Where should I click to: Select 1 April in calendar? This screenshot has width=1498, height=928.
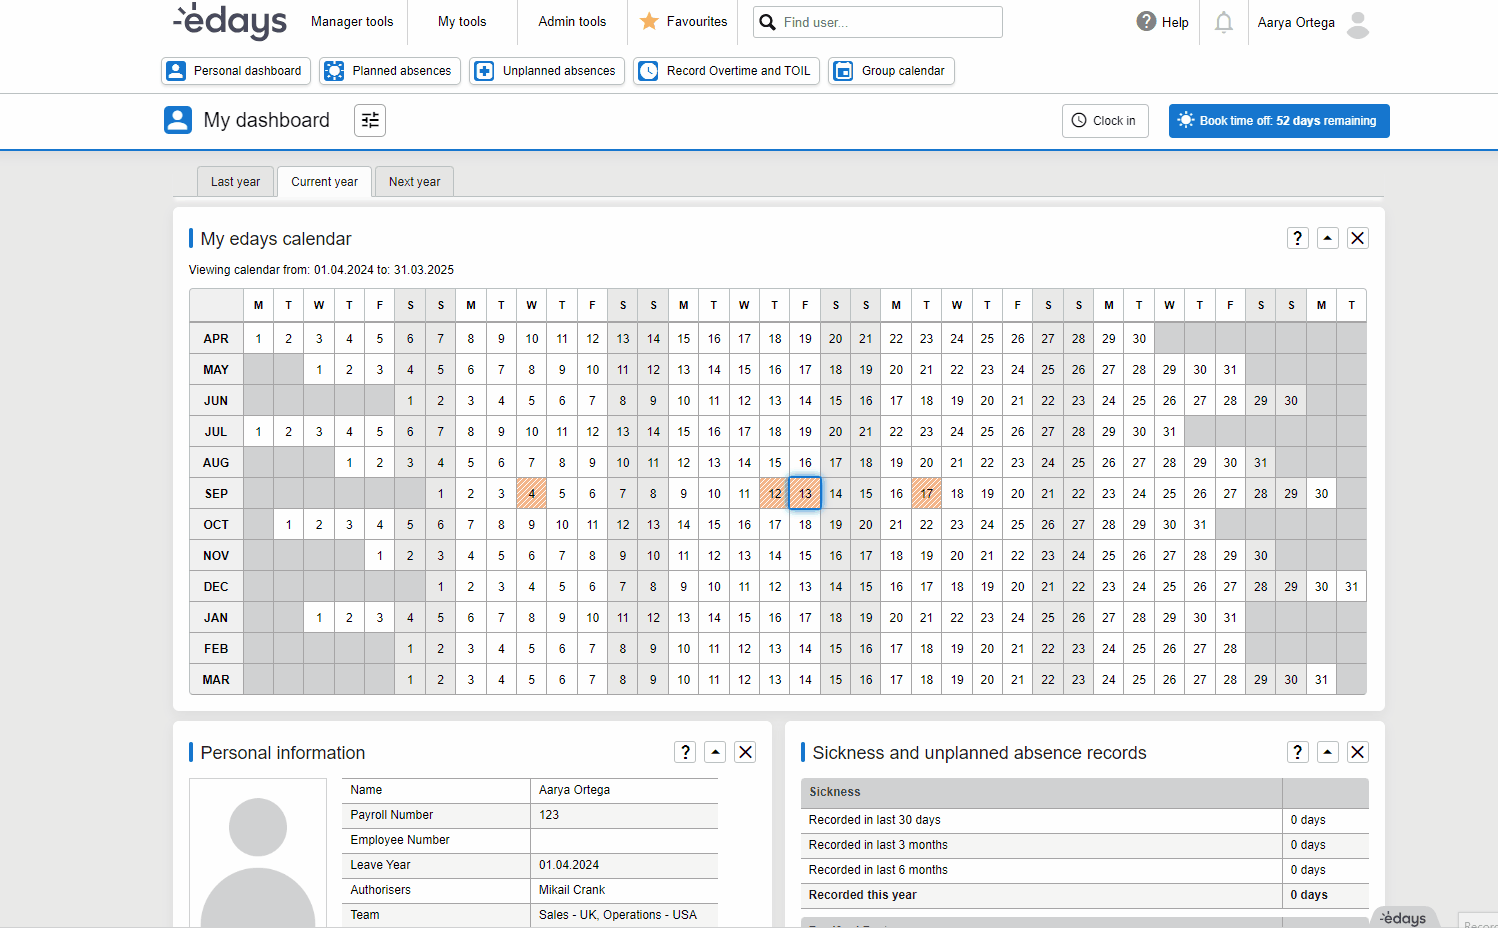coord(258,338)
